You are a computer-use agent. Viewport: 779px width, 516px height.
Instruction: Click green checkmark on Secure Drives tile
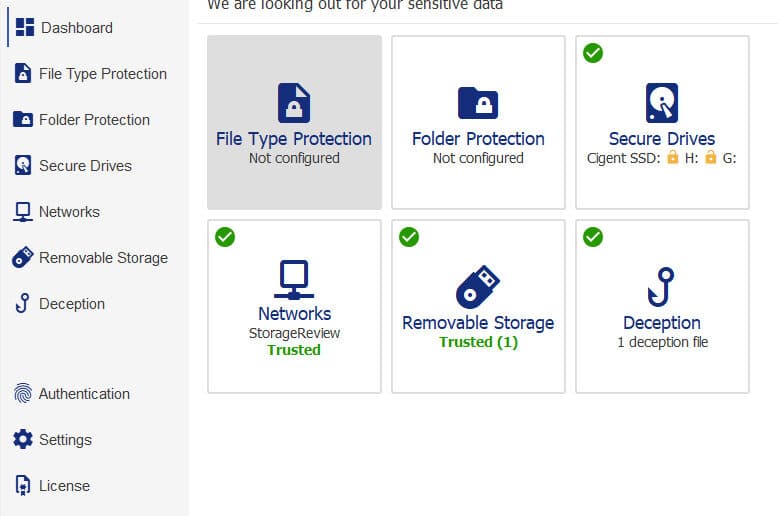tap(593, 53)
